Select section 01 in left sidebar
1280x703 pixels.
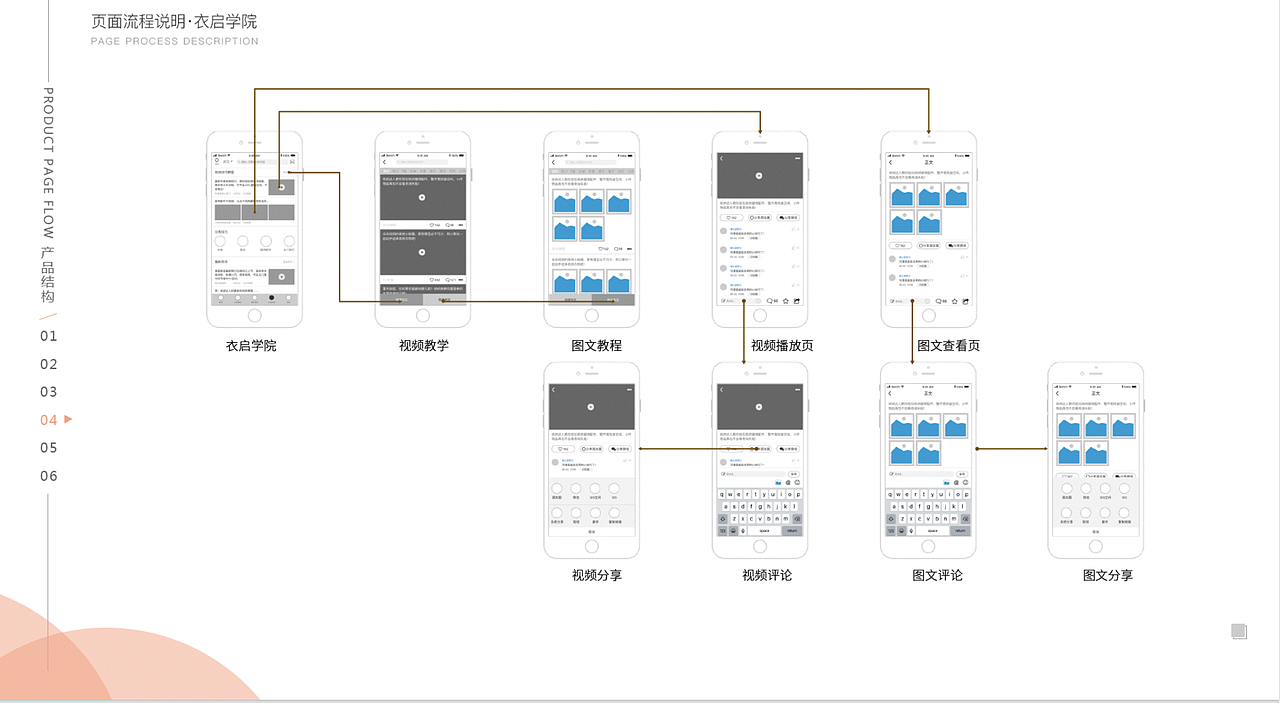click(x=49, y=336)
